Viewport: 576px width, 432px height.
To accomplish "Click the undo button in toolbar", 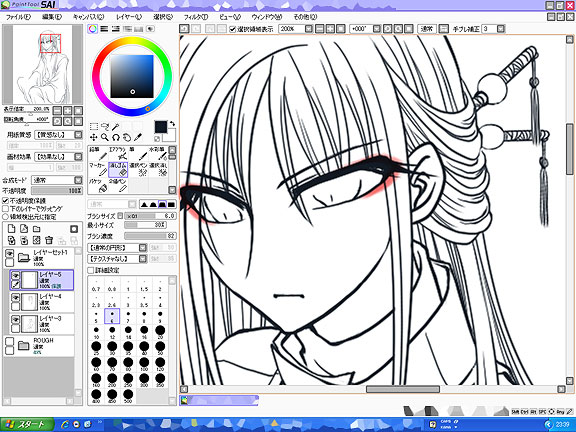I will (184, 28).
